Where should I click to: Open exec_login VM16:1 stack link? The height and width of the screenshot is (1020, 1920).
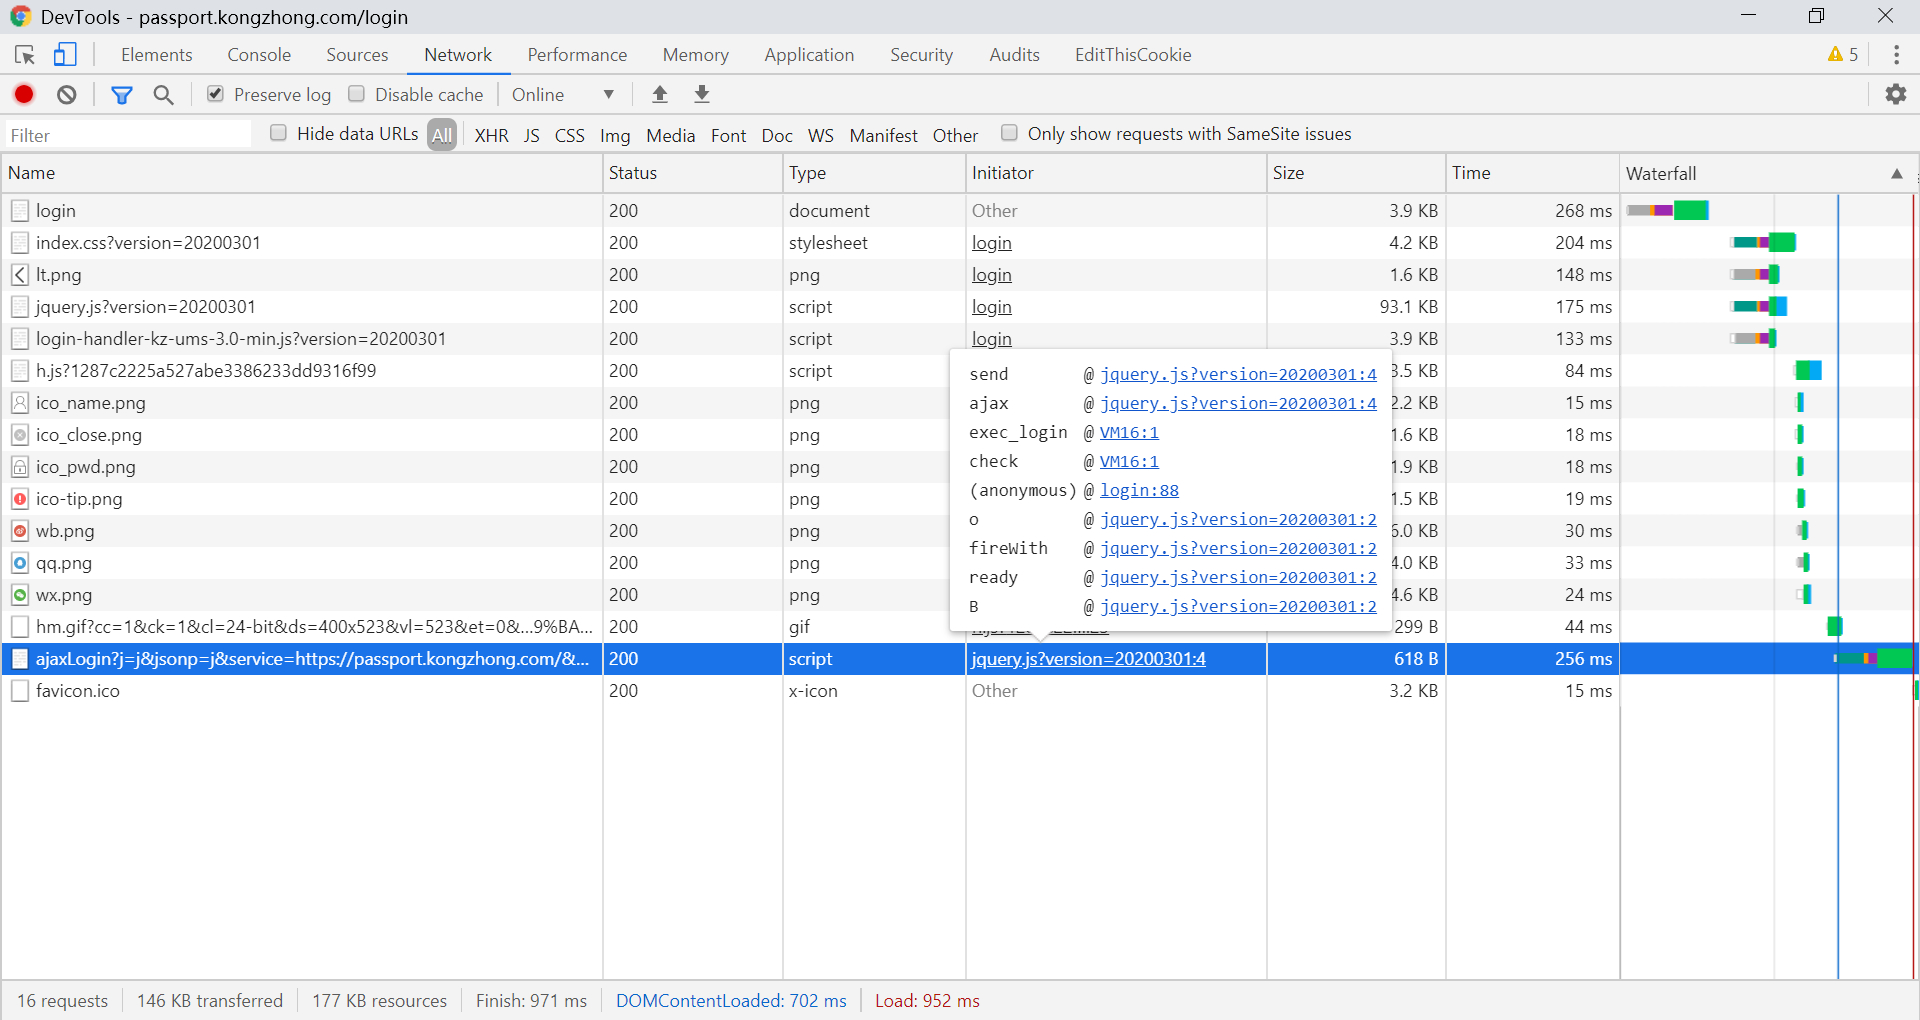click(x=1129, y=432)
